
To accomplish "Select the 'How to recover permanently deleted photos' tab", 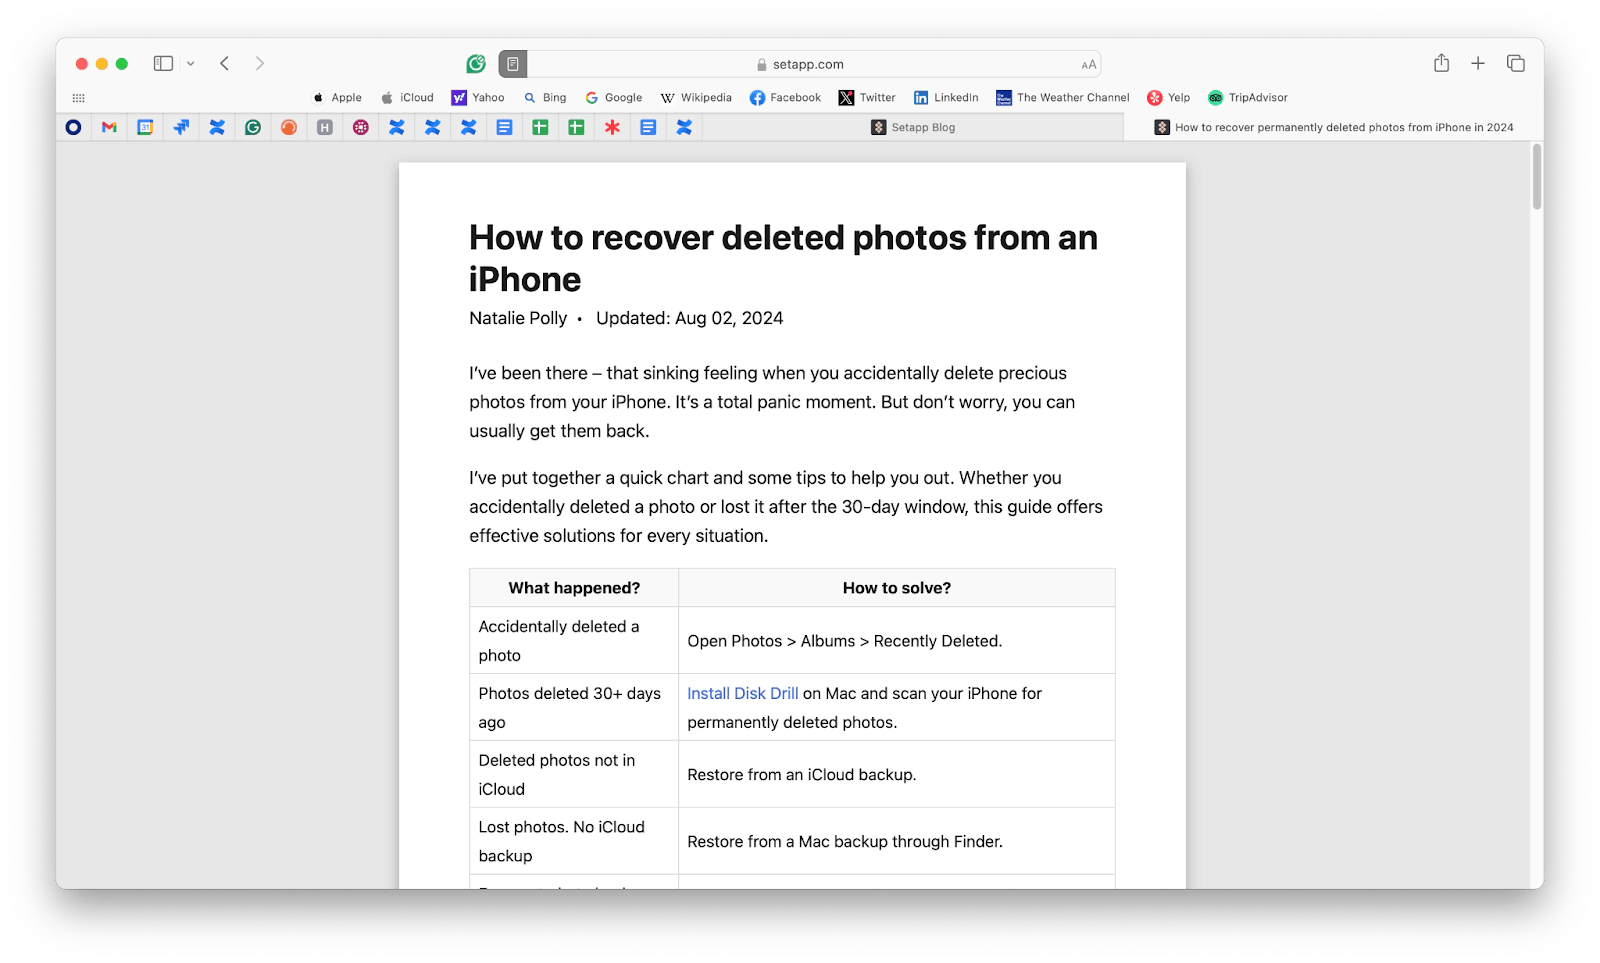I will [1334, 127].
